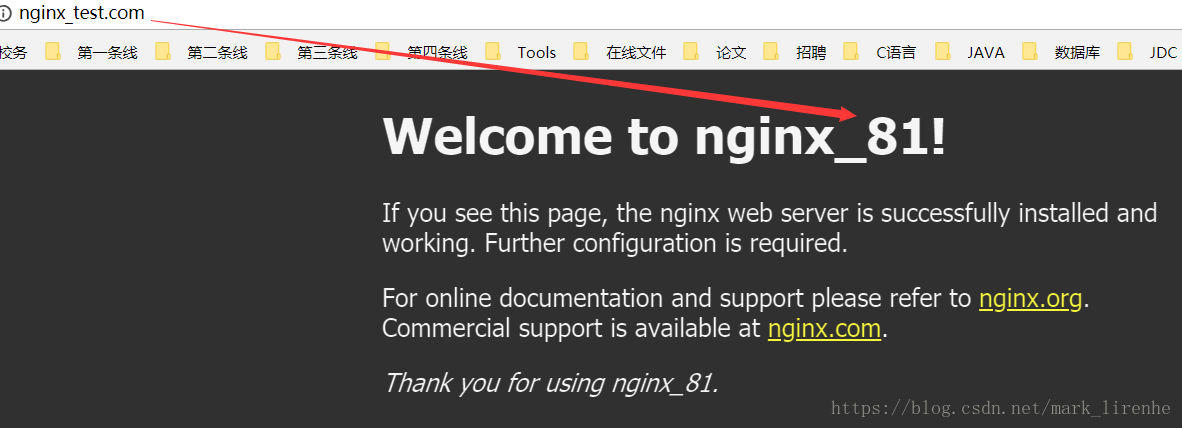Open the 第一条线 bookmark folder
The image size is (1182, 428).
click(x=92, y=52)
